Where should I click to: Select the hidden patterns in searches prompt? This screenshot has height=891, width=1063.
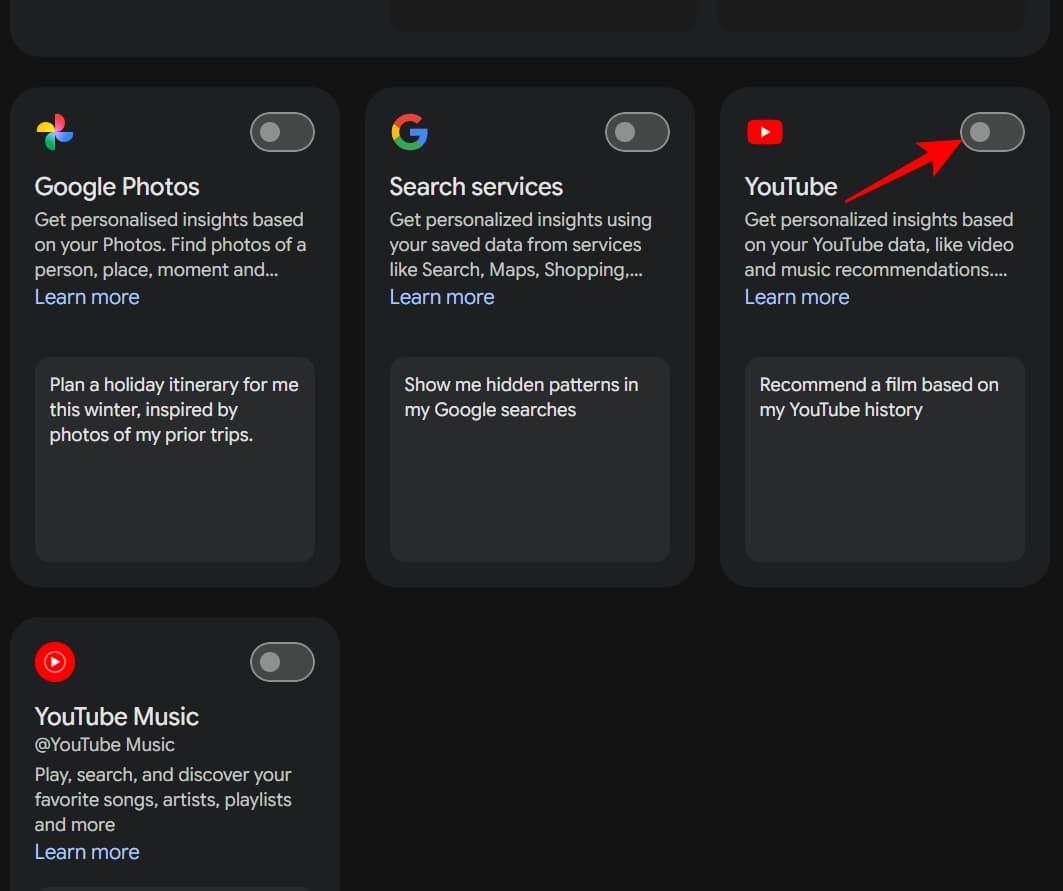click(529, 459)
